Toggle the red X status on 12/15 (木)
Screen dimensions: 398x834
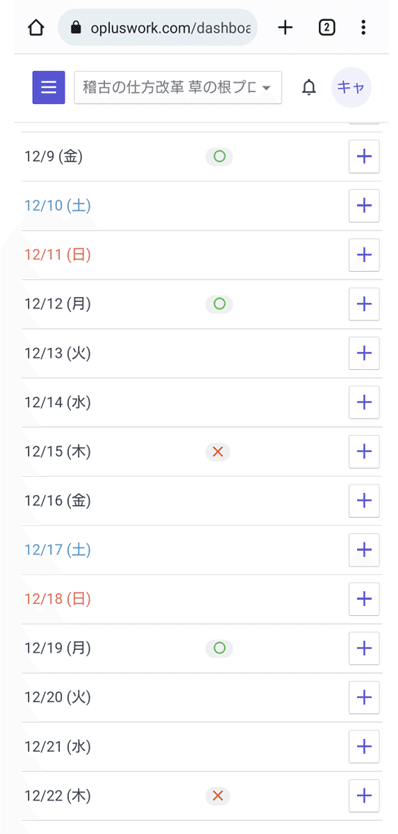[218, 452]
